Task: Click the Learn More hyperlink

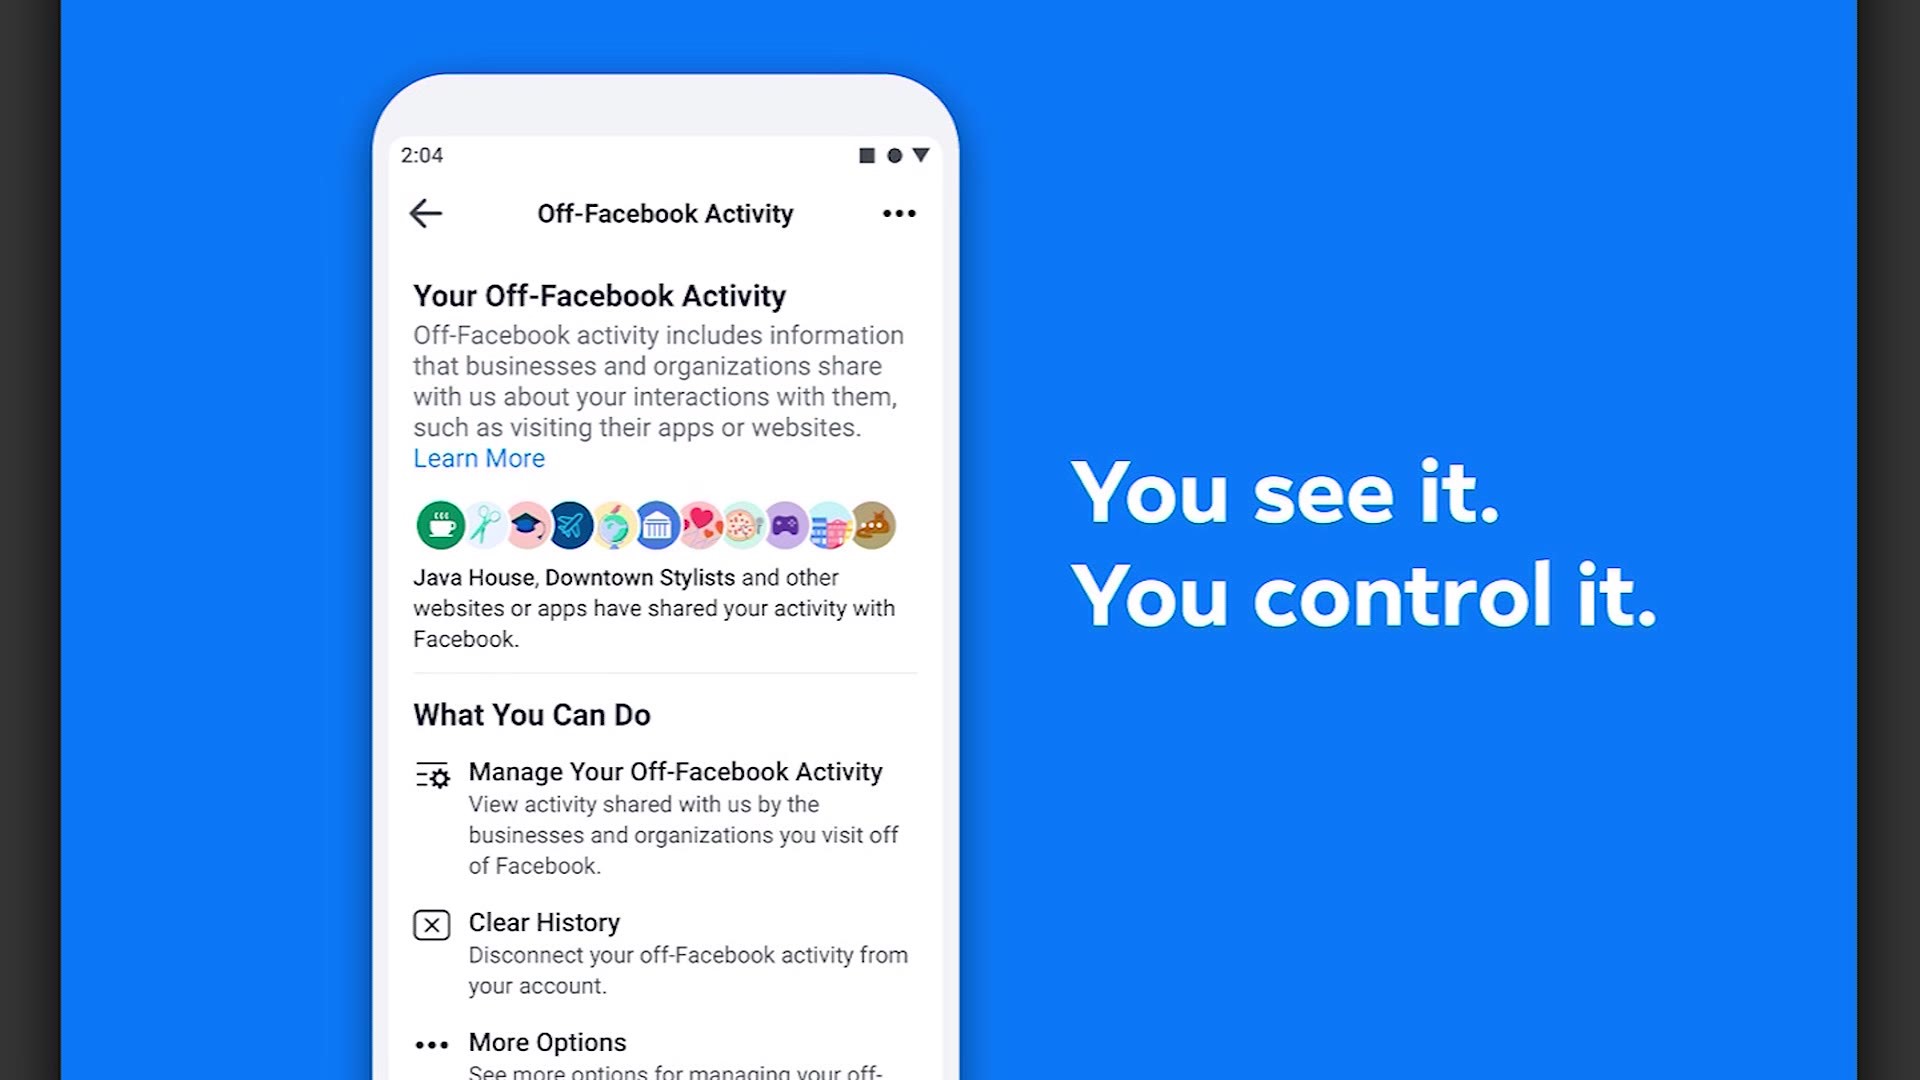Action: click(x=477, y=459)
